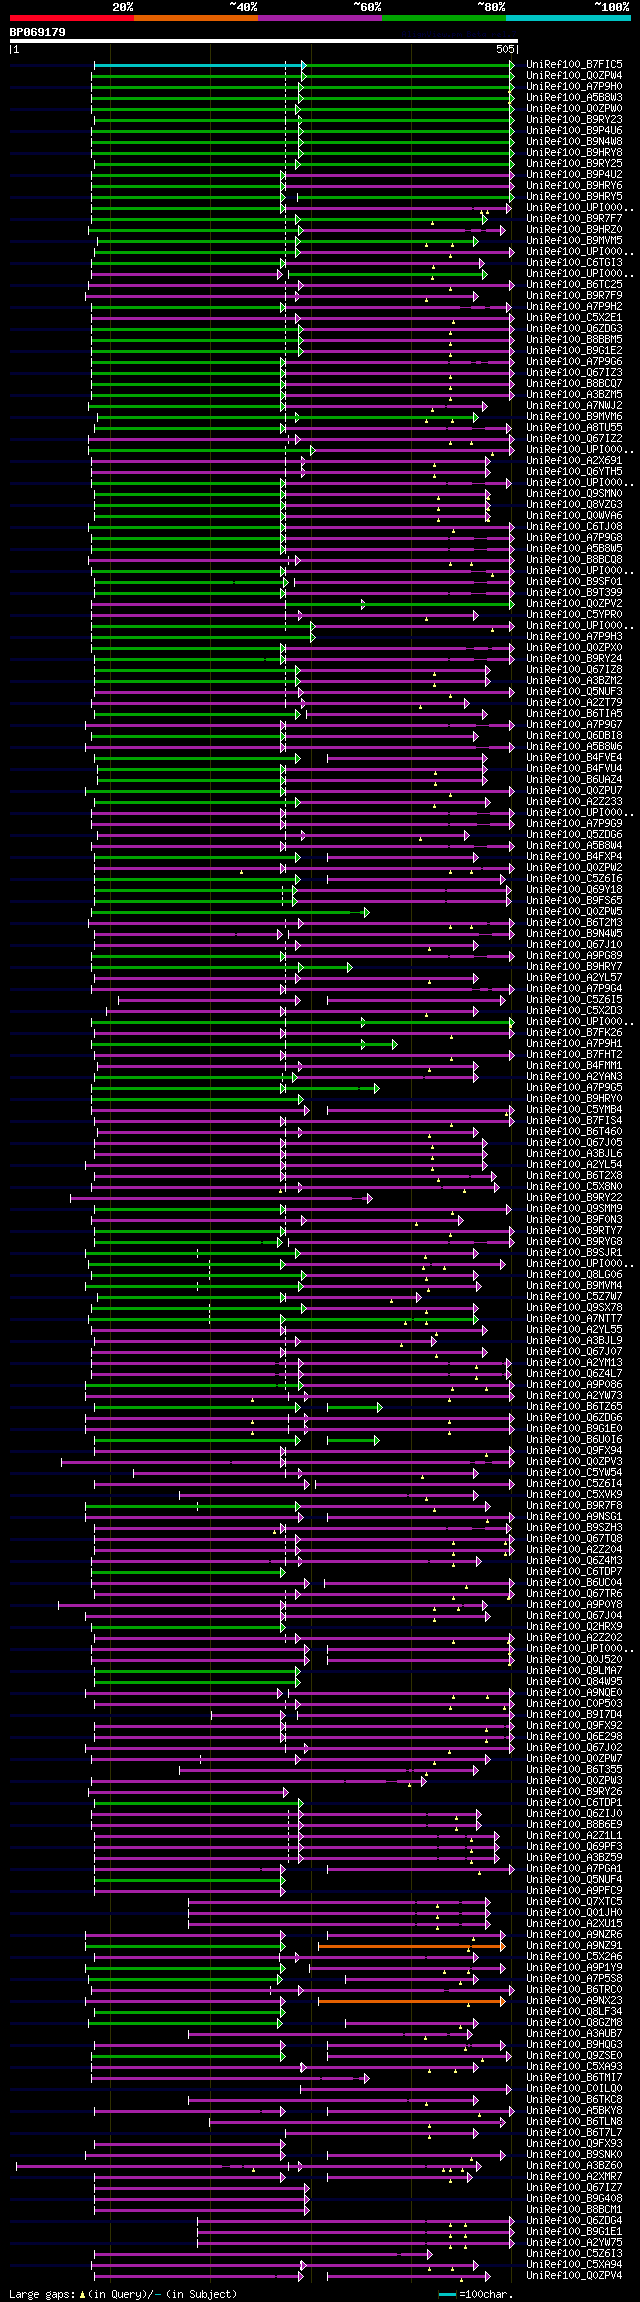Select hit label UniRef100_A9NSG1
640x2302 pixels.
574,1516
